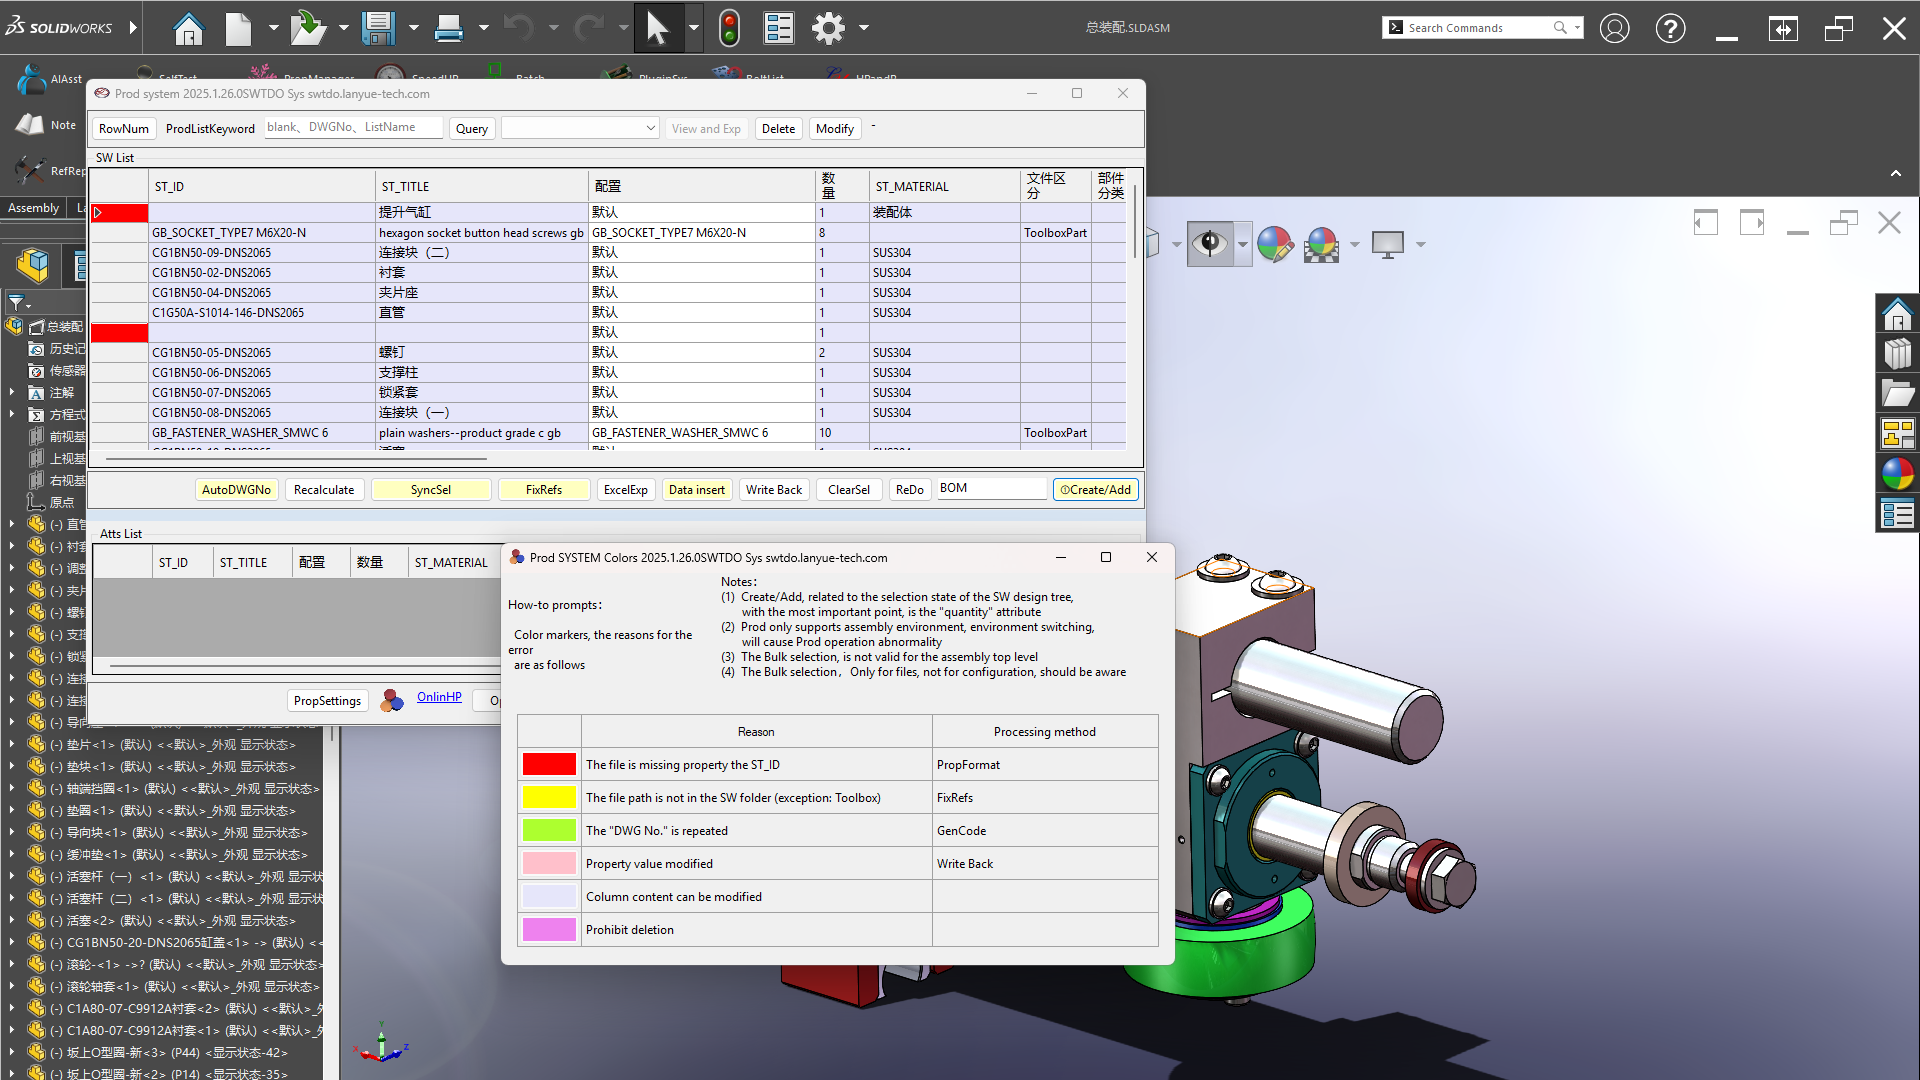
Task: Click the Rebuild traffic light icon
Action: pos(729,28)
